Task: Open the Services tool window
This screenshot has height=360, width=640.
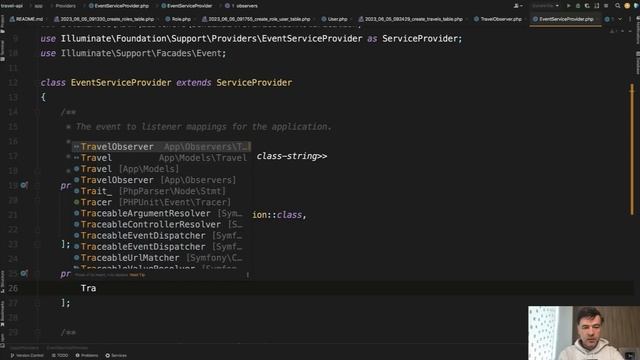Action: [x=116, y=356]
